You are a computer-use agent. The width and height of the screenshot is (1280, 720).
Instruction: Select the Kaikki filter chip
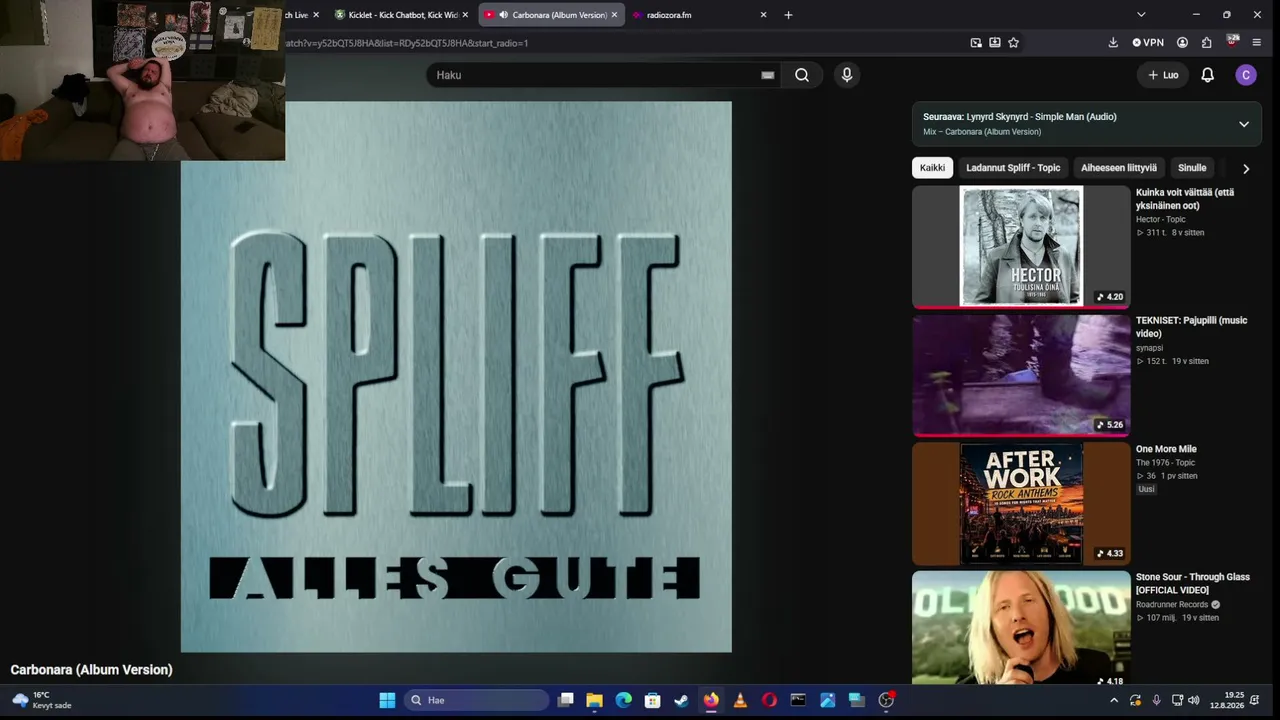[932, 168]
